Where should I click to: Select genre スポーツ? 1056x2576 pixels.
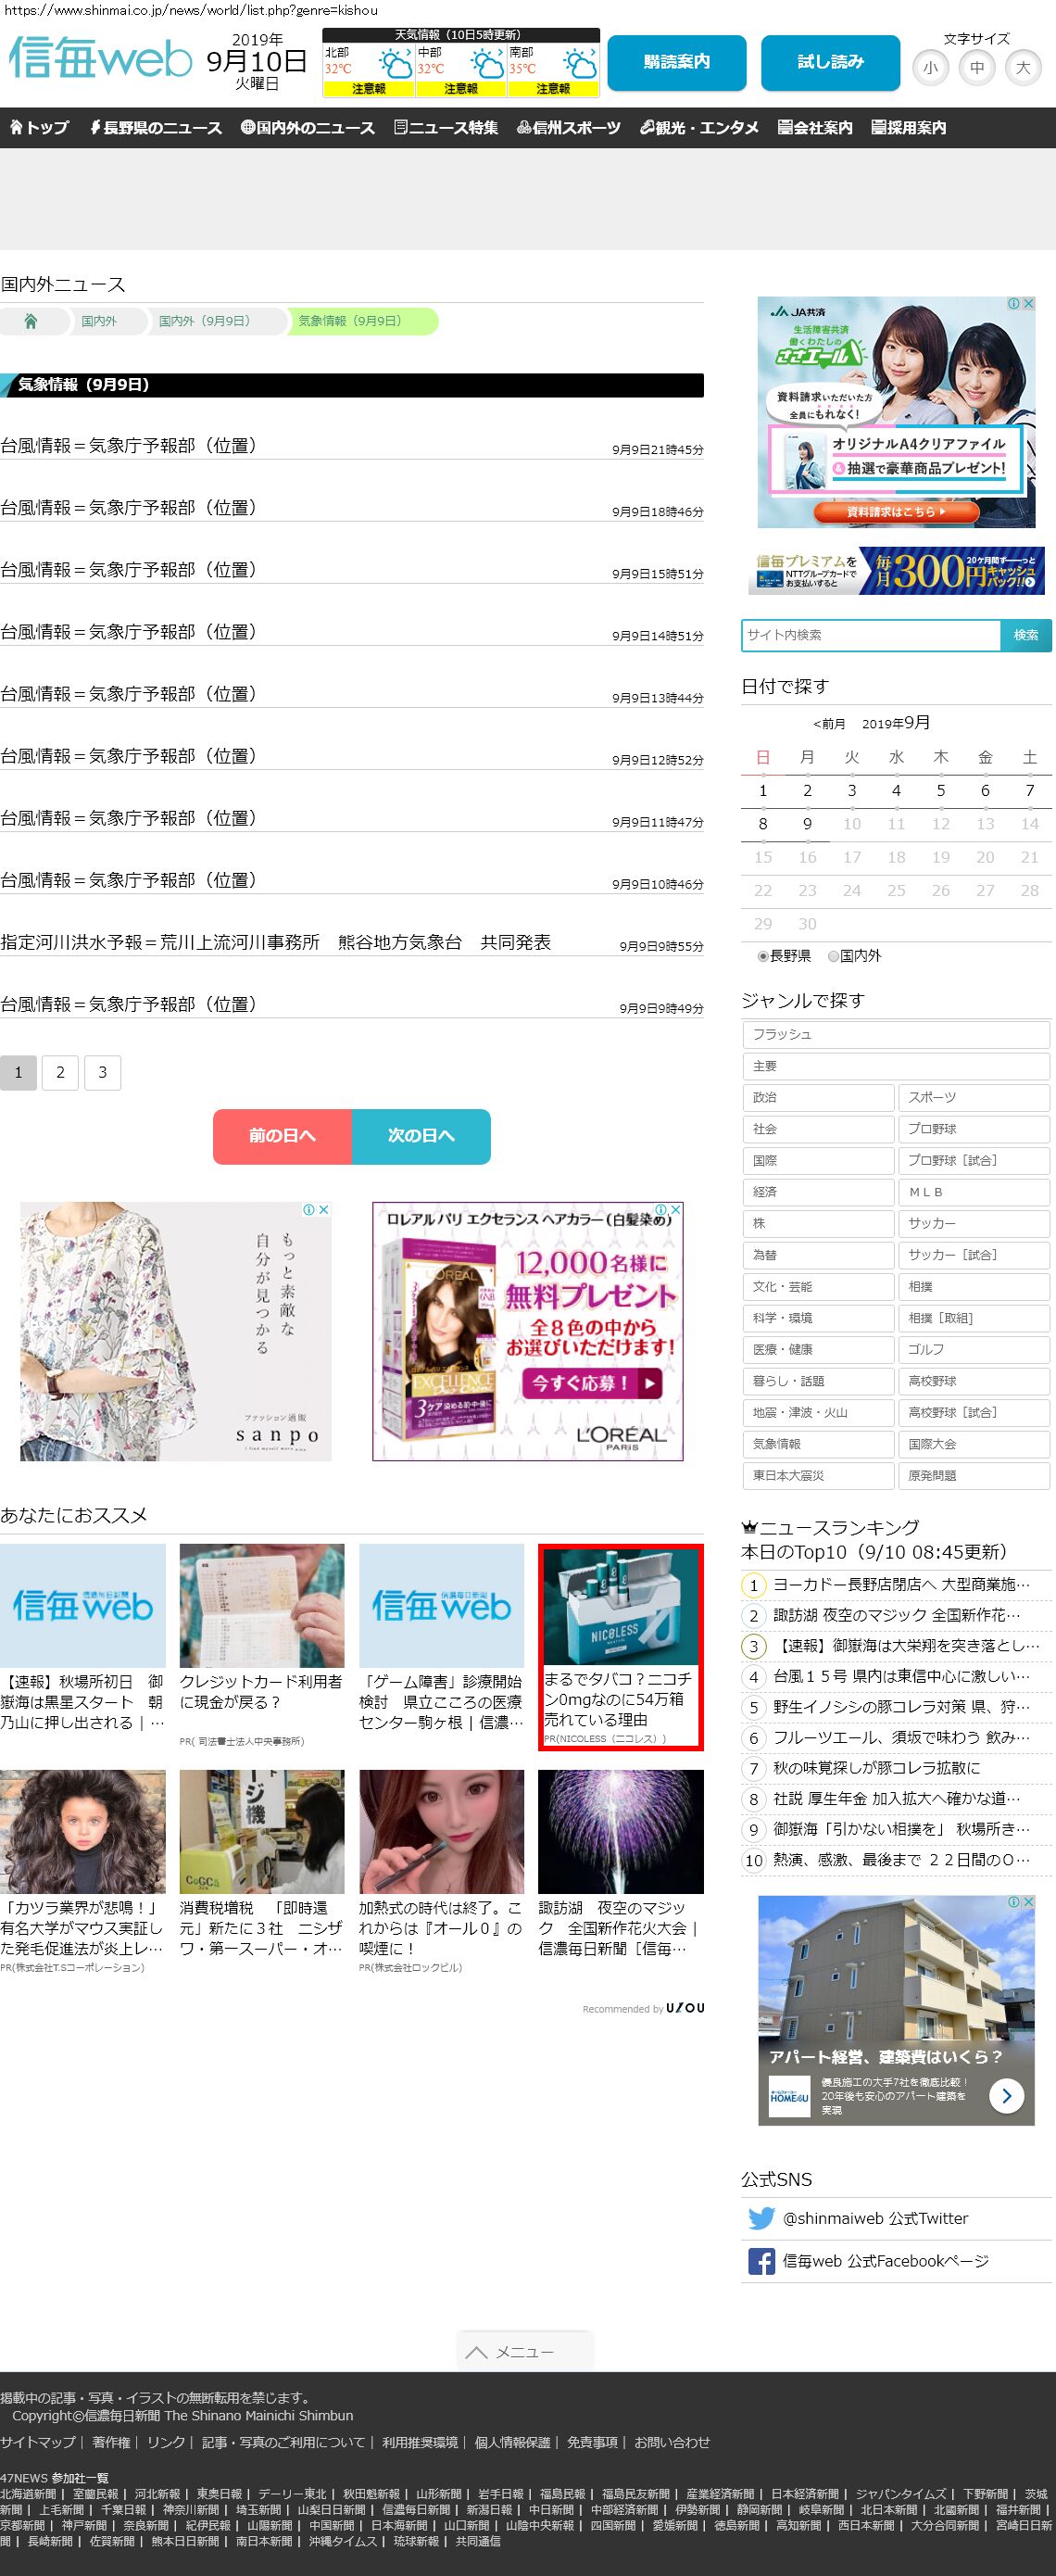[x=974, y=1098]
